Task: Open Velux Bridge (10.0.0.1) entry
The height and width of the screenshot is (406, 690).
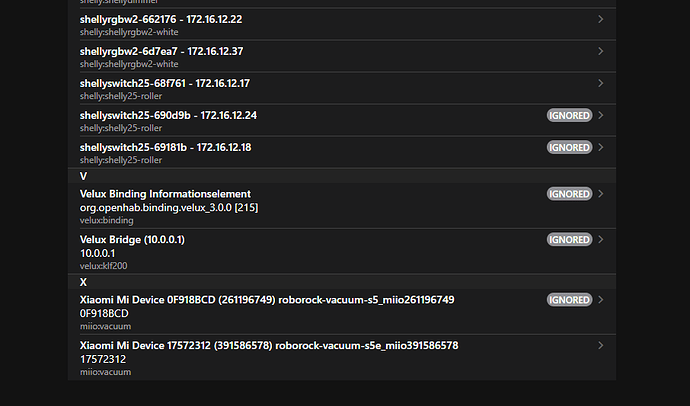Action: tap(342, 252)
